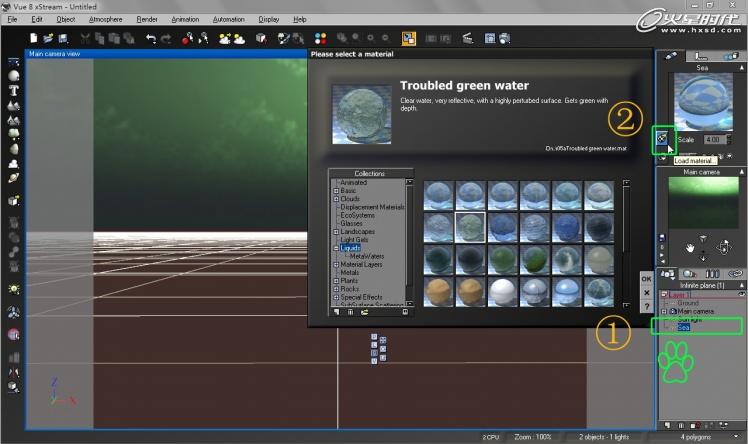Click the new collection icon below Collections list
This screenshot has width=748, height=444.
tap(337, 312)
